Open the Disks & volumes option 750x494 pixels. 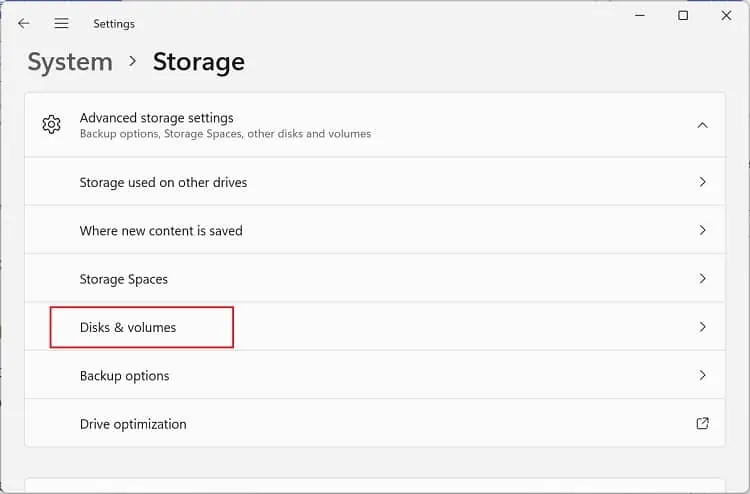pyautogui.click(x=128, y=328)
